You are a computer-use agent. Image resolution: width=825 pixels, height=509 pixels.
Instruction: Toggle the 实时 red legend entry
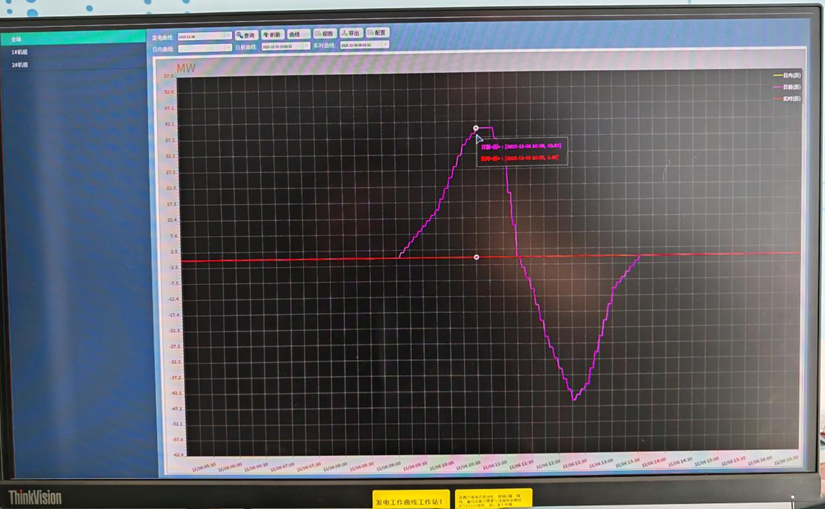787,99
